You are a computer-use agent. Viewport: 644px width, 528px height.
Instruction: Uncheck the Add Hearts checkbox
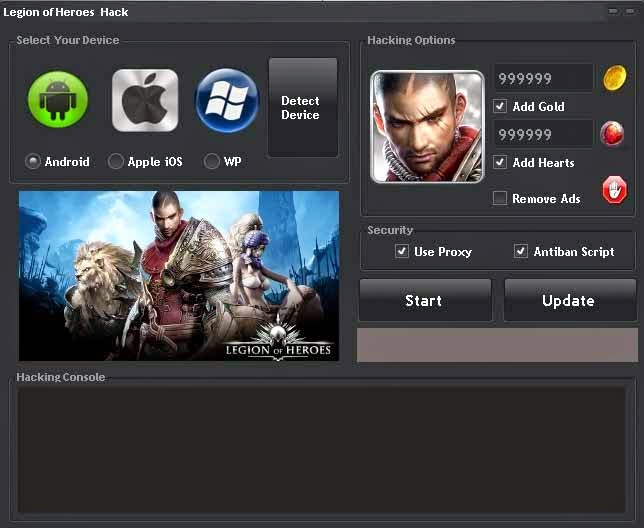(x=499, y=162)
